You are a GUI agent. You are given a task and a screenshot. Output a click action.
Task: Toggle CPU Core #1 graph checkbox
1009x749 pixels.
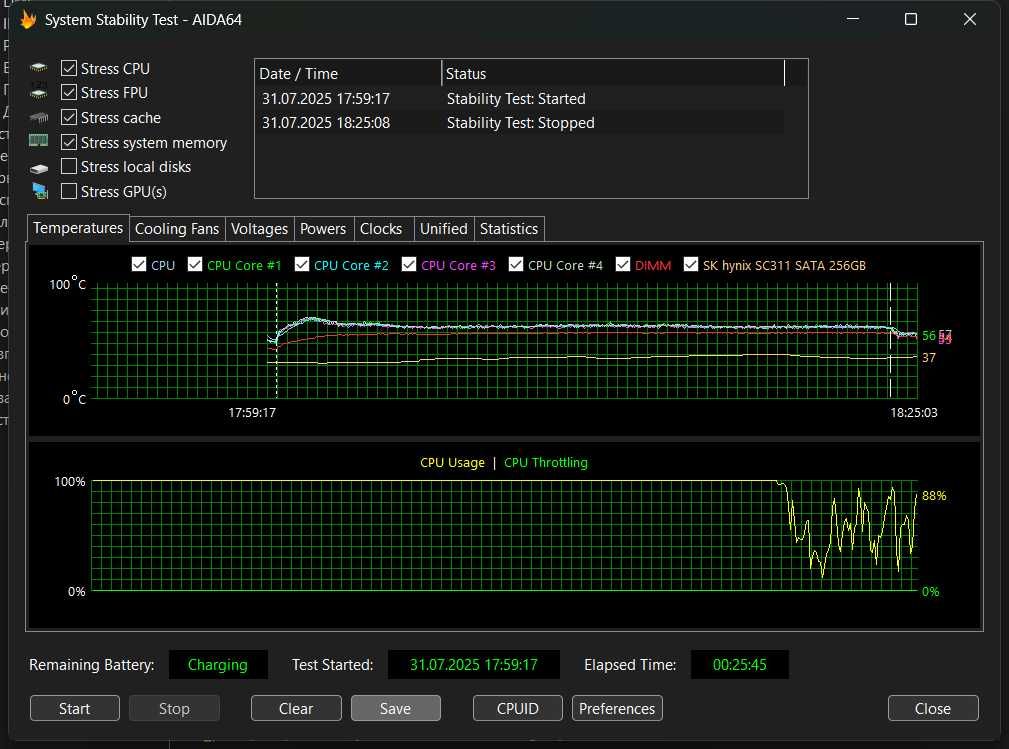pos(194,264)
